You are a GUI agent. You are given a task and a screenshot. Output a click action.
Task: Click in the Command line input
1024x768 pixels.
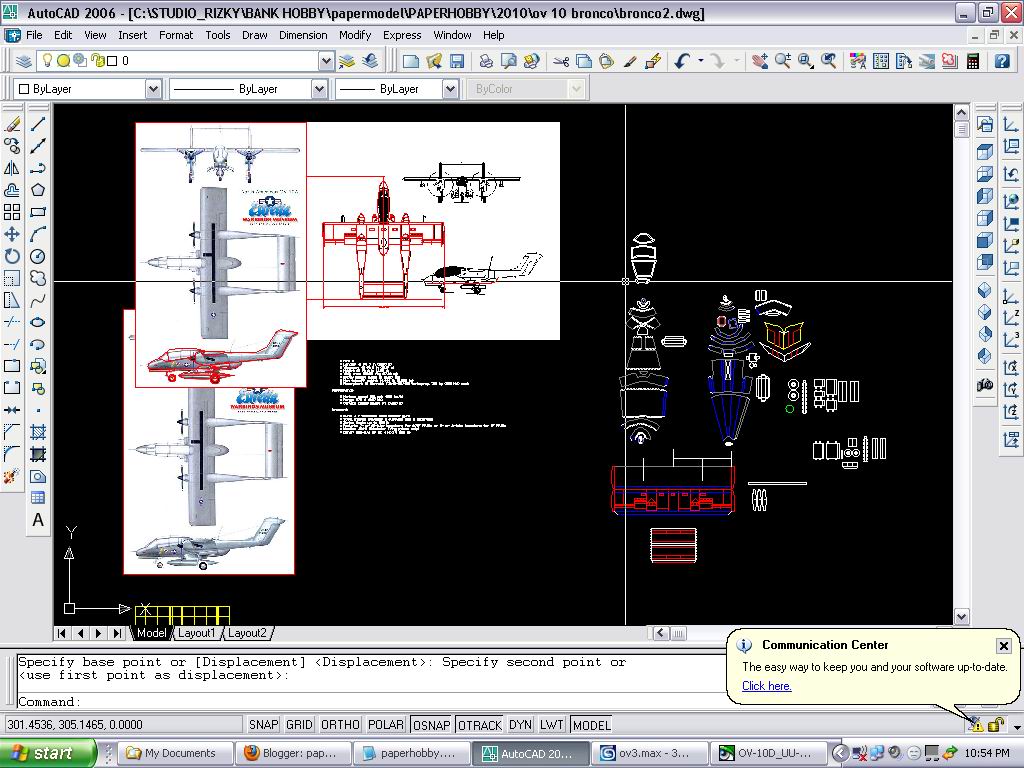372,702
